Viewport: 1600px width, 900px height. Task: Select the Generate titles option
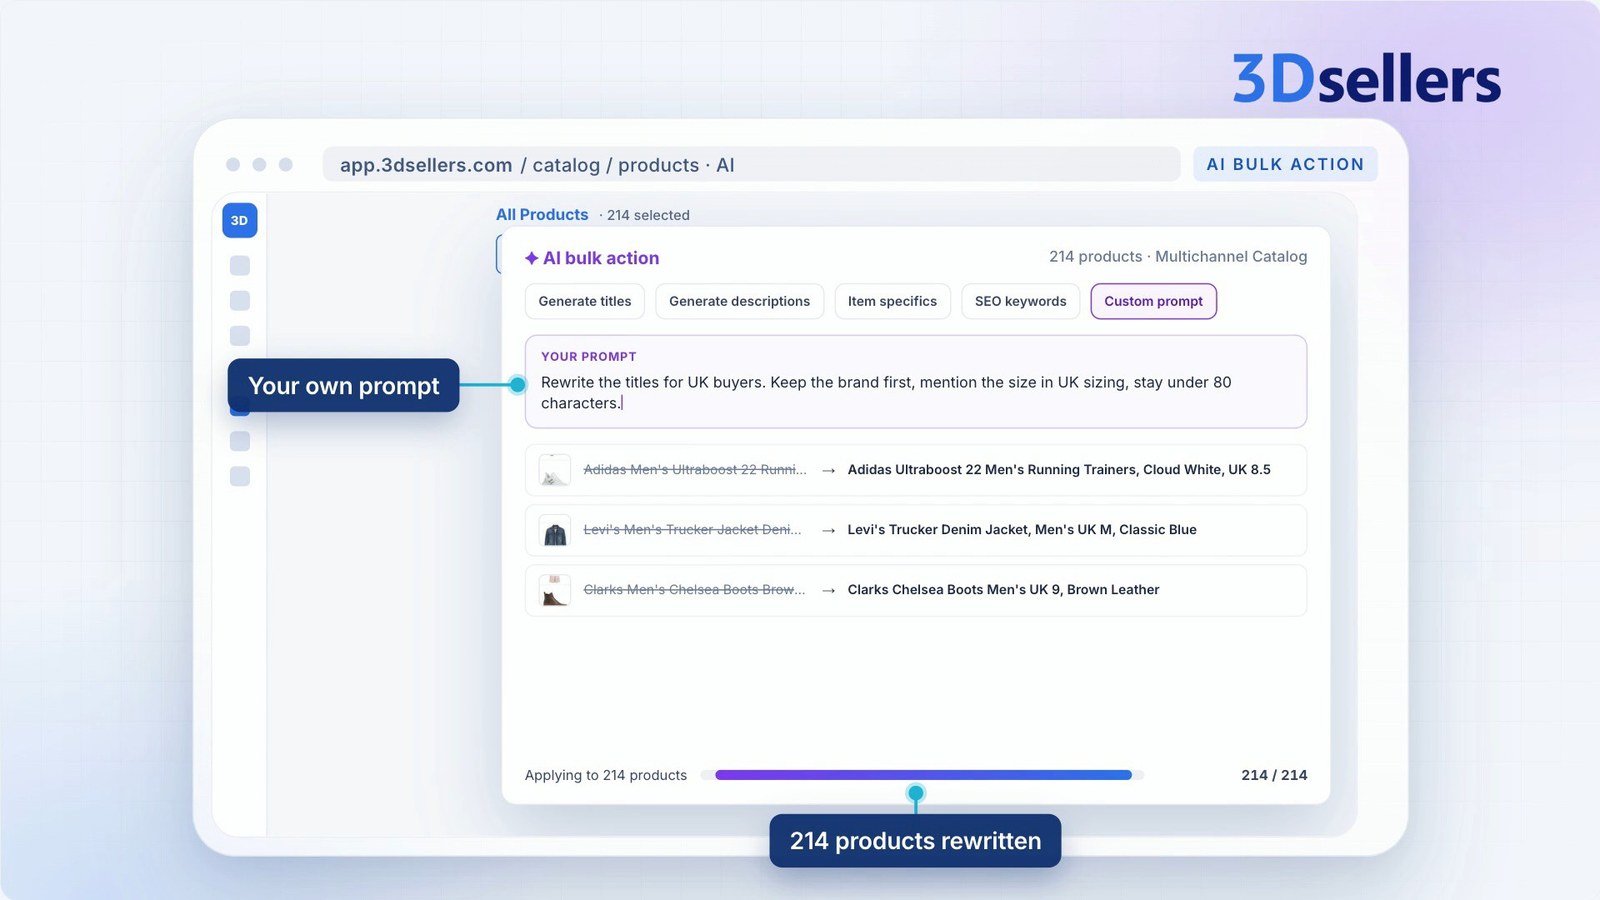[585, 301]
